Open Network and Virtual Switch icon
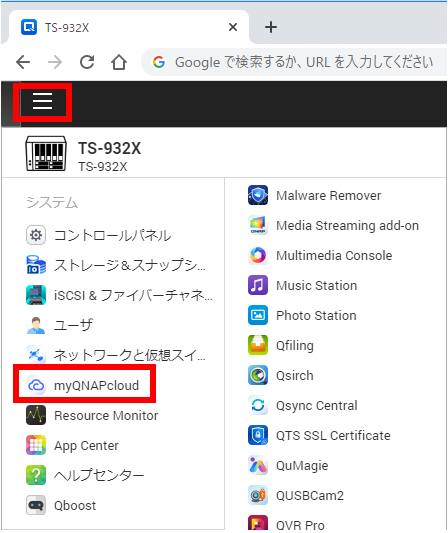The height and width of the screenshot is (533, 448). click(x=36, y=355)
